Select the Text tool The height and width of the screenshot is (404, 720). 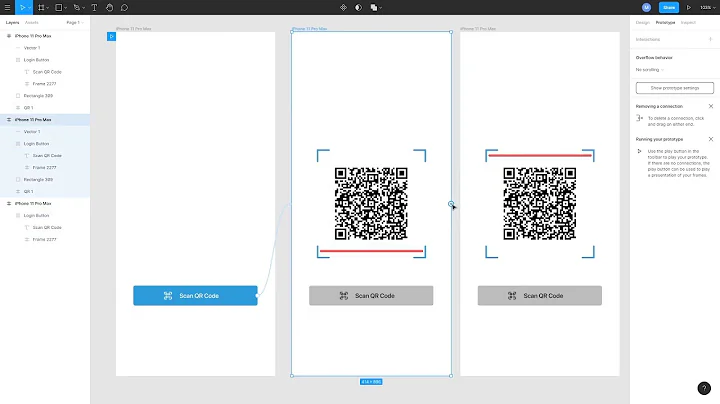(94, 7)
